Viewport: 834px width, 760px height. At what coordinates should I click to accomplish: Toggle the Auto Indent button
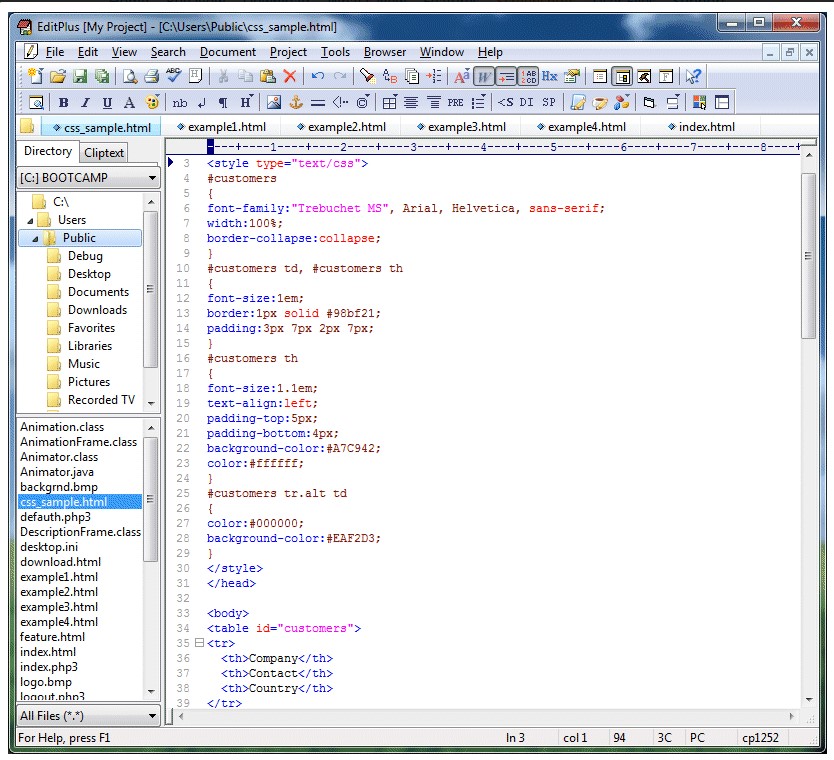point(506,76)
